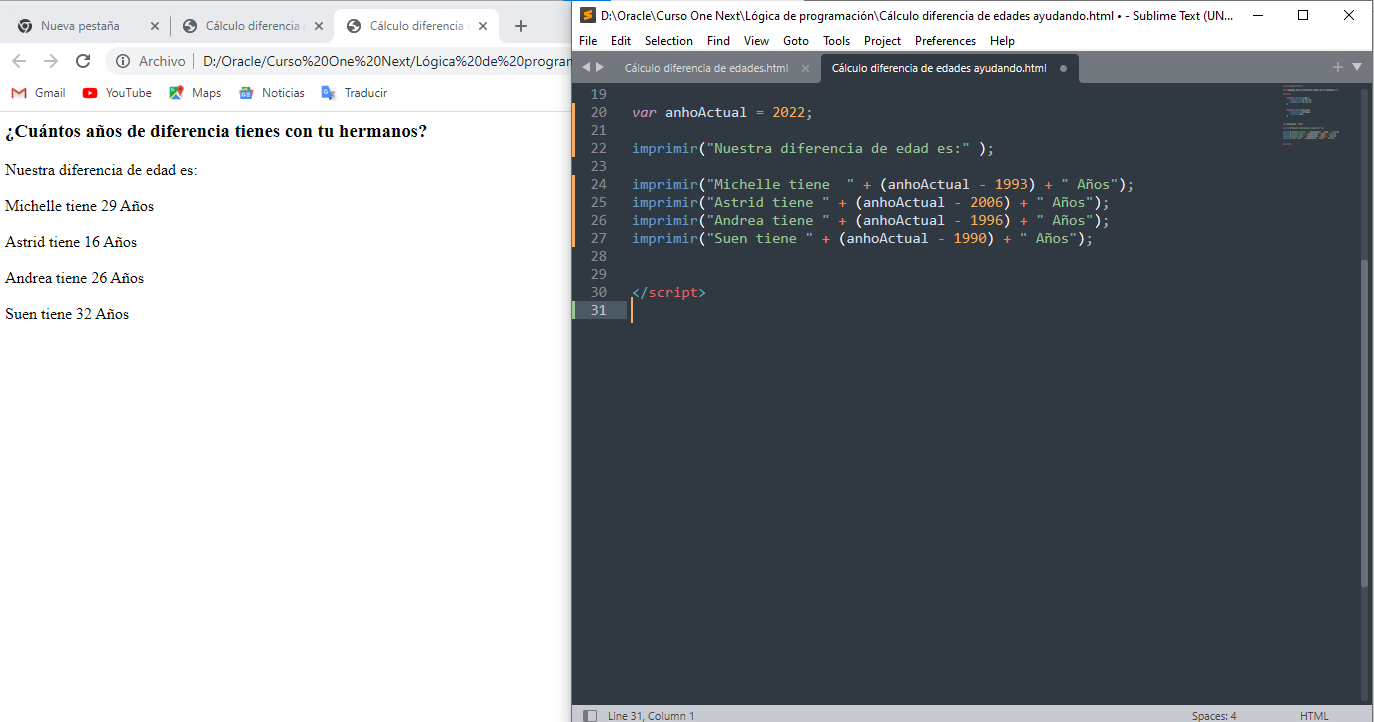1374x722 pixels.
Task: Open the Goto menu in Sublime Text
Action: [796, 41]
